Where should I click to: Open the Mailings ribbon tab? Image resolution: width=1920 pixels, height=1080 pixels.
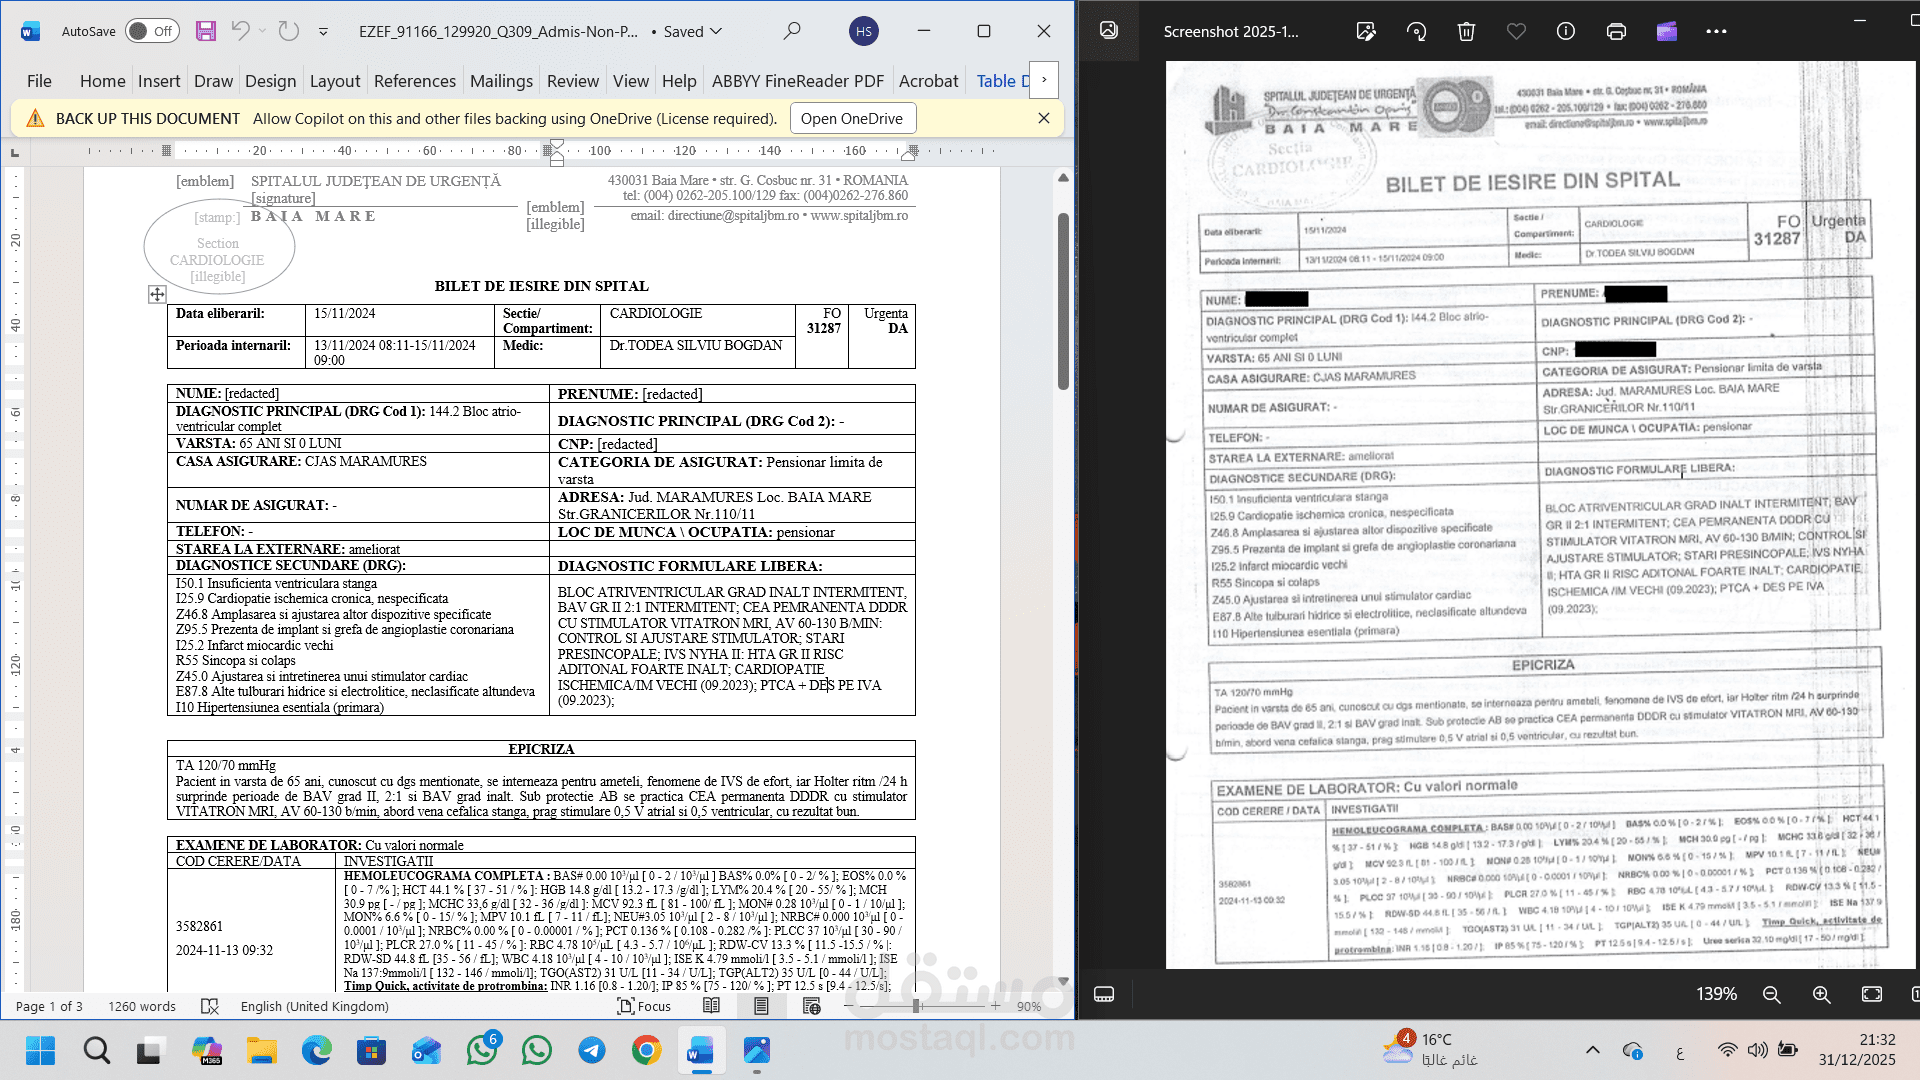click(501, 81)
